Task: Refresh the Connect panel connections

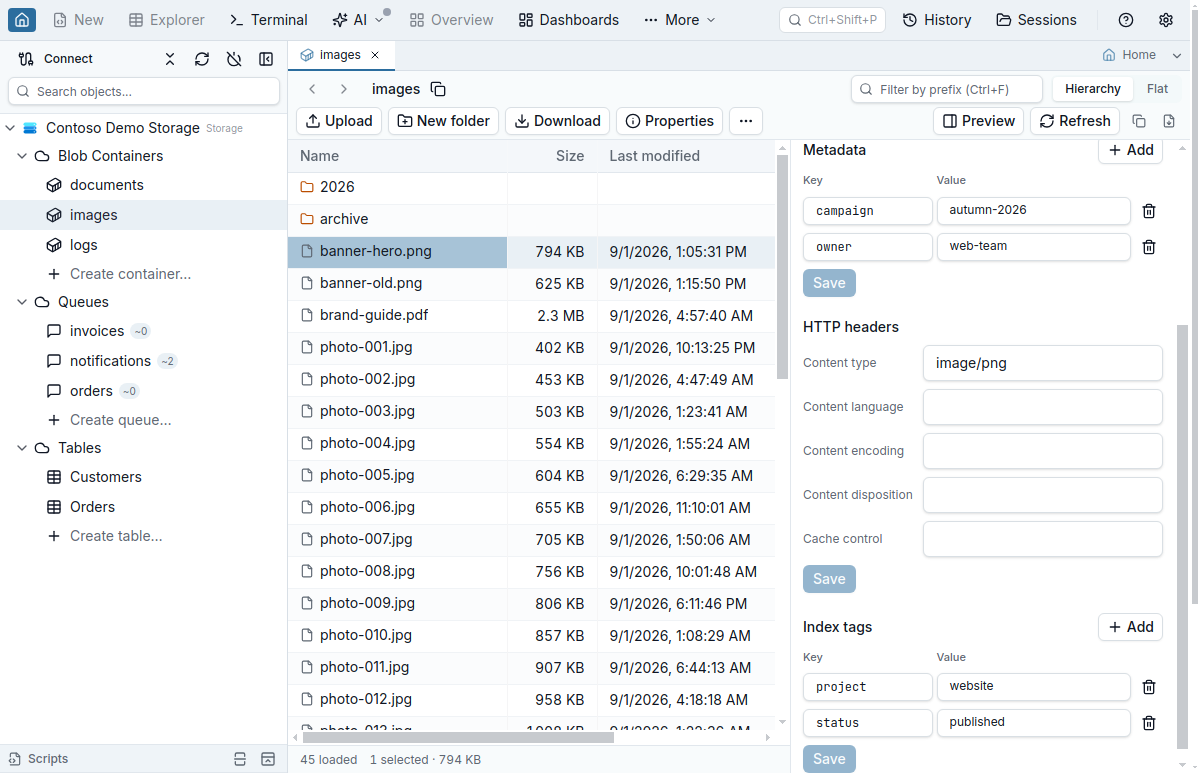Action: [x=202, y=59]
